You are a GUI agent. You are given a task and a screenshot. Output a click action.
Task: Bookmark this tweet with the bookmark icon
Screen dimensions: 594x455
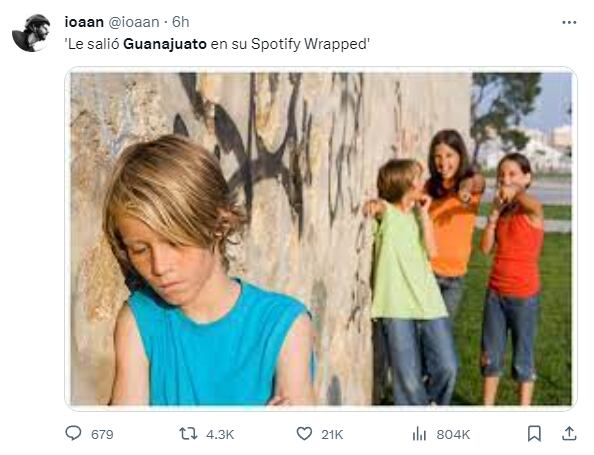(534, 434)
